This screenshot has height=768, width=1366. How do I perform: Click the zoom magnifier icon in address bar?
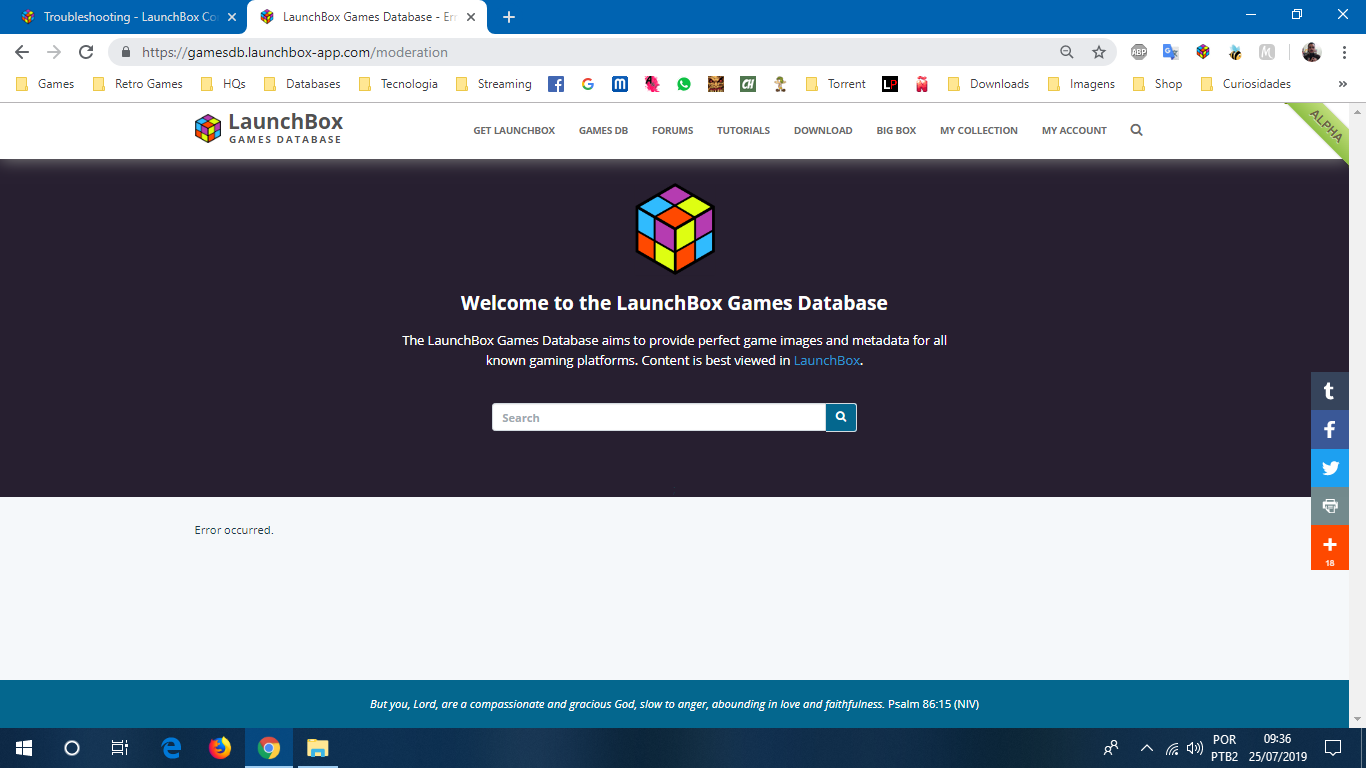point(1067,52)
